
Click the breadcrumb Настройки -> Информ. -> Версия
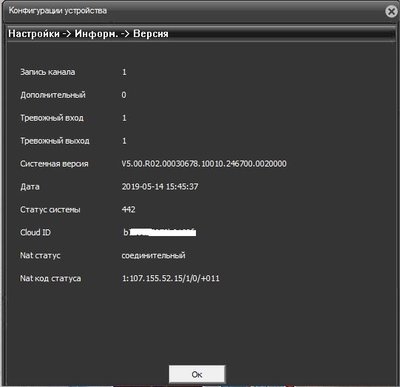(x=88, y=34)
